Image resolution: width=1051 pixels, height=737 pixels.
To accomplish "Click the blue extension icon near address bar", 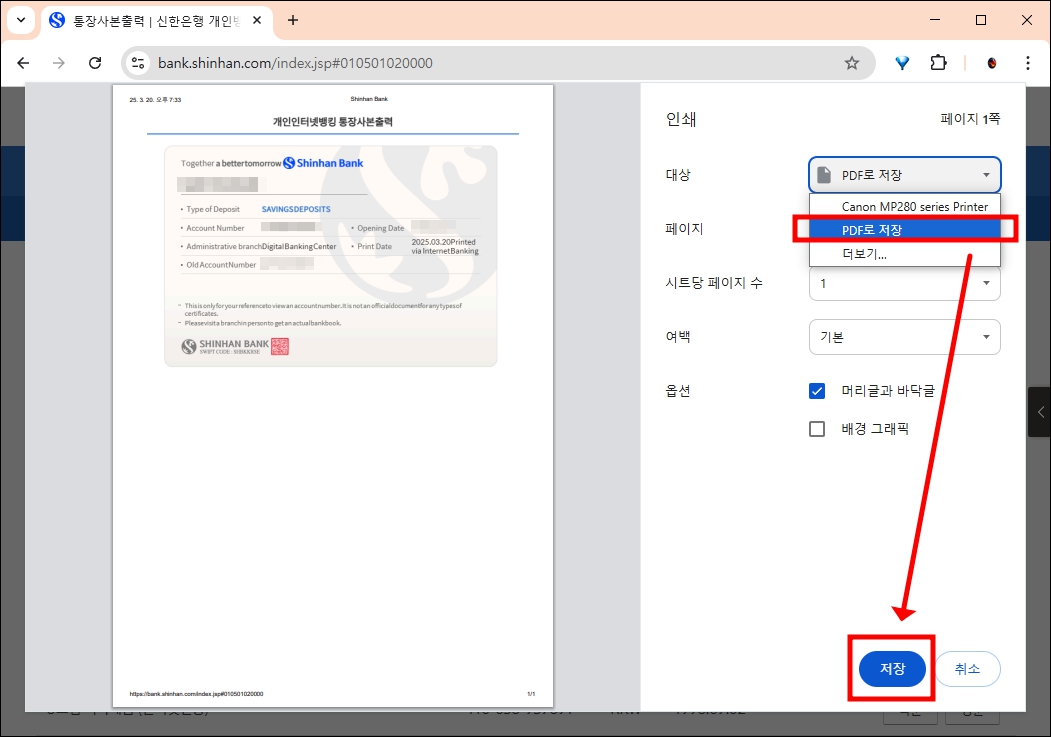I will click(x=901, y=62).
